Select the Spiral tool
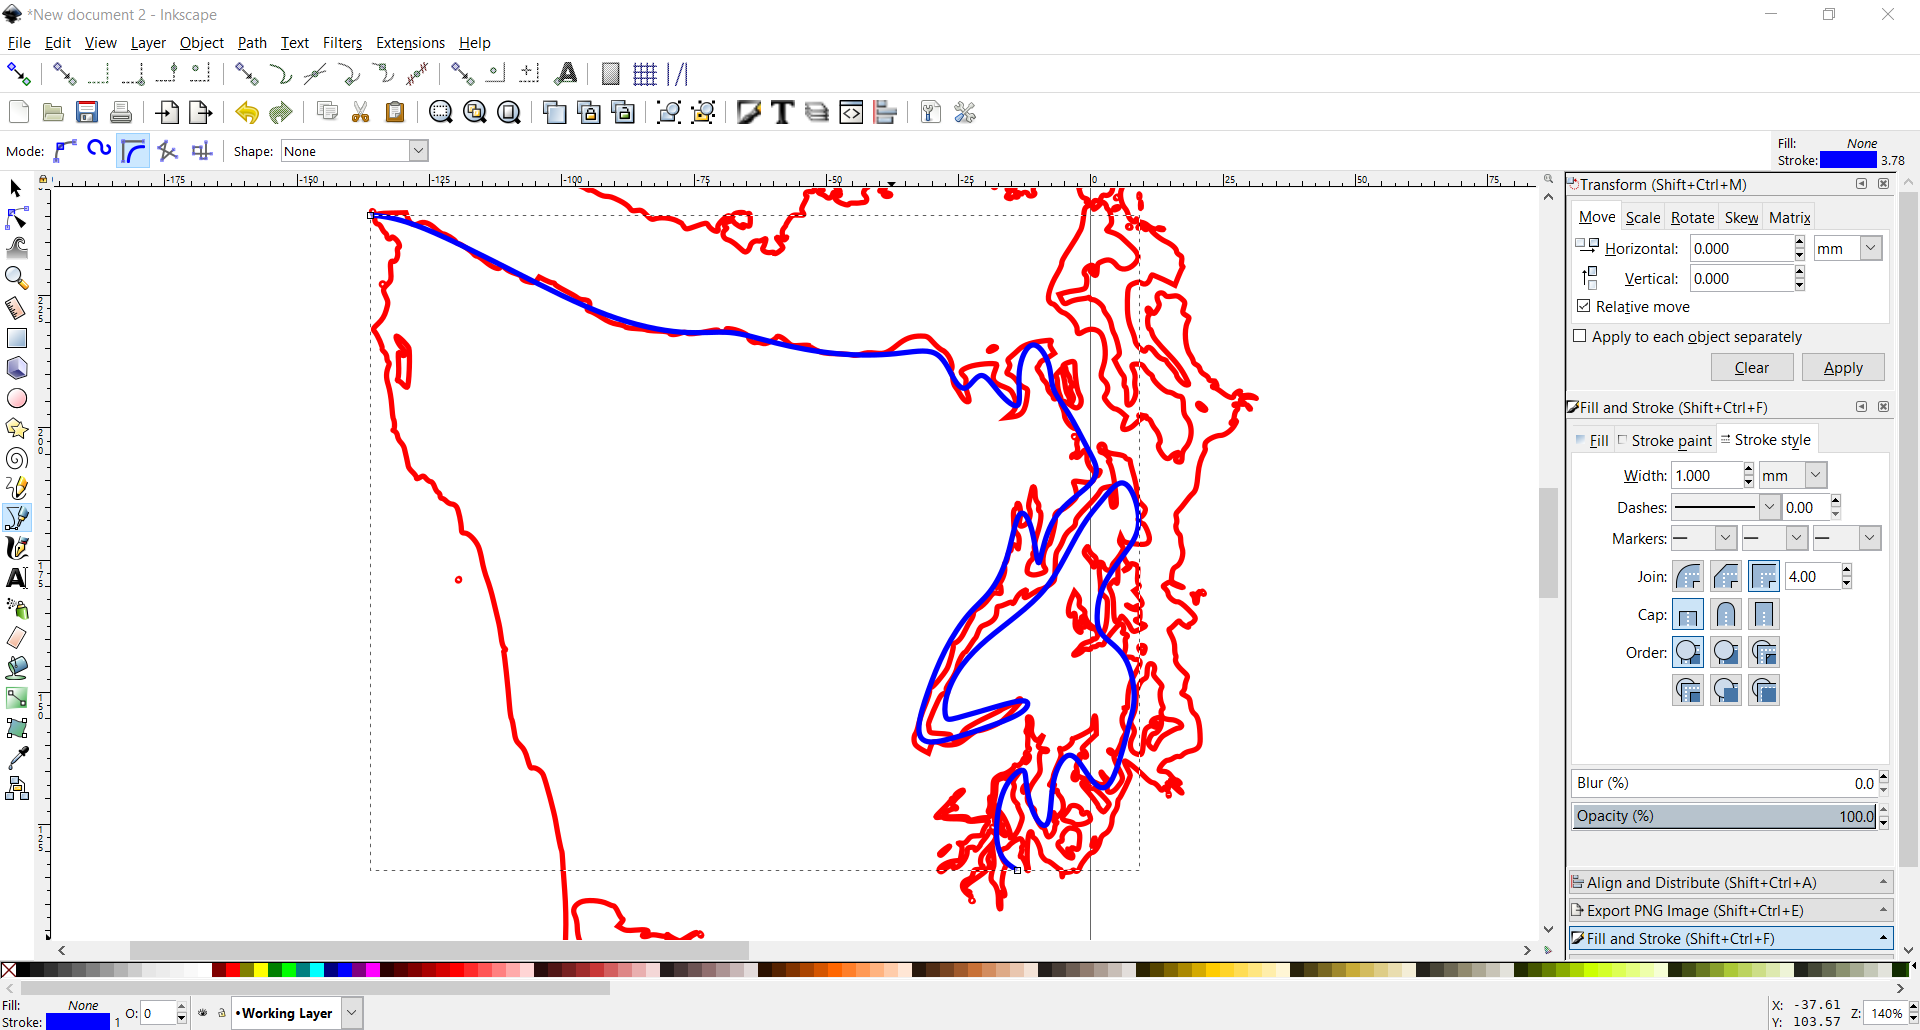This screenshot has height=1030, width=1920. pyautogui.click(x=16, y=458)
